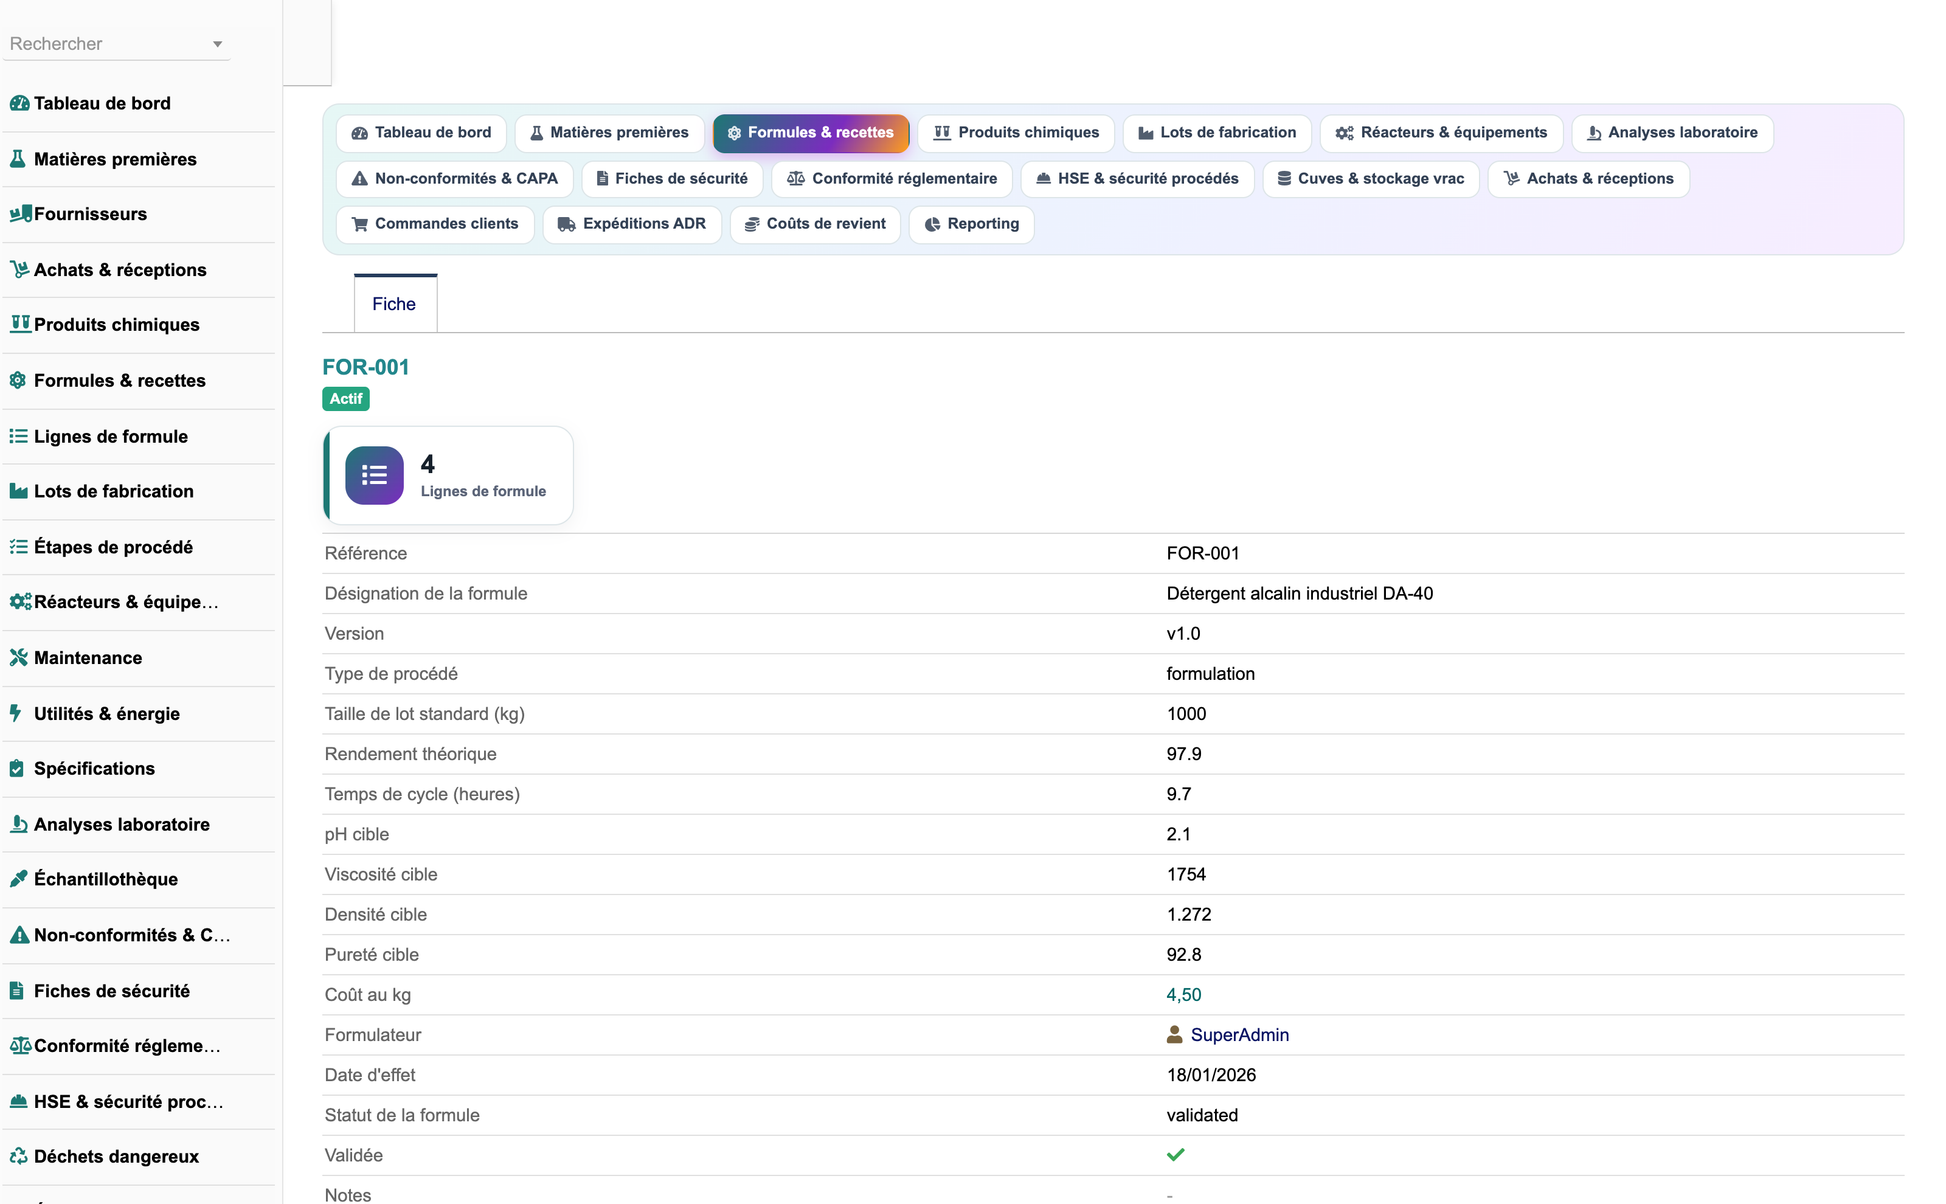The image size is (1946, 1204).
Task: Go to Spécifications in the sidebar
Action: (x=94, y=768)
